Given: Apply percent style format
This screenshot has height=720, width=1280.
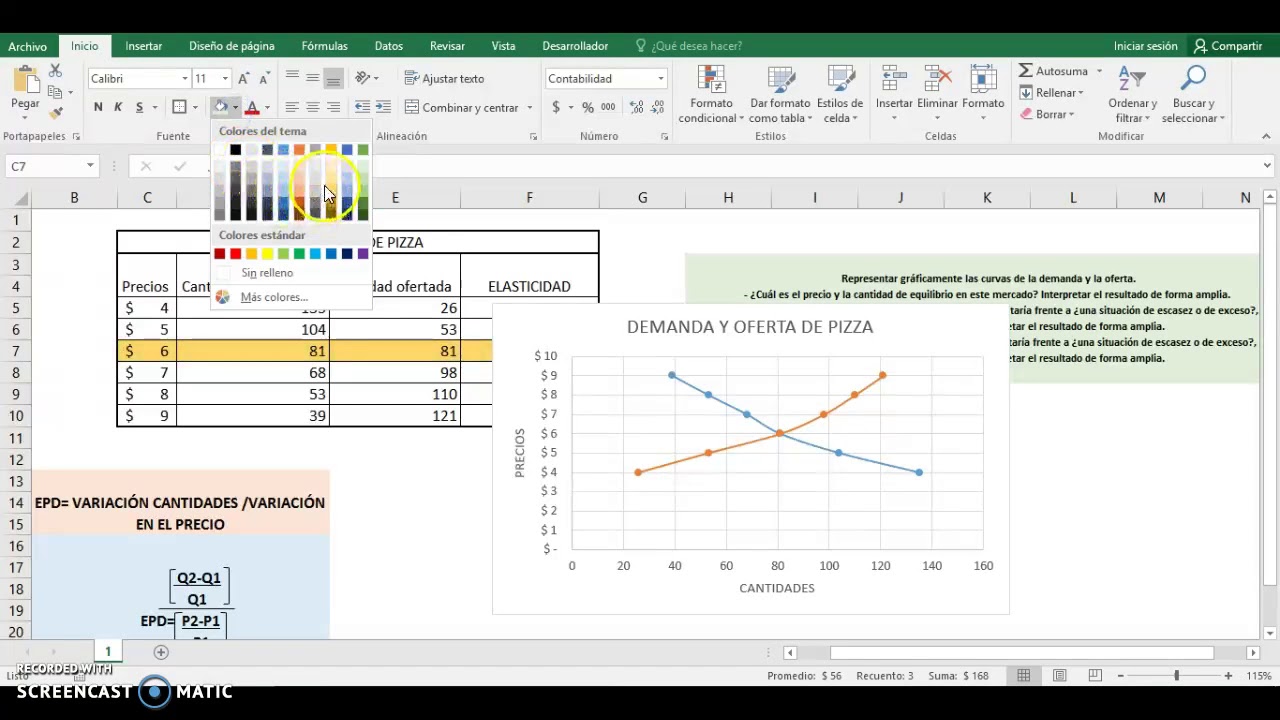Looking at the screenshot, I should pyautogui.click(x=588, y=107).
